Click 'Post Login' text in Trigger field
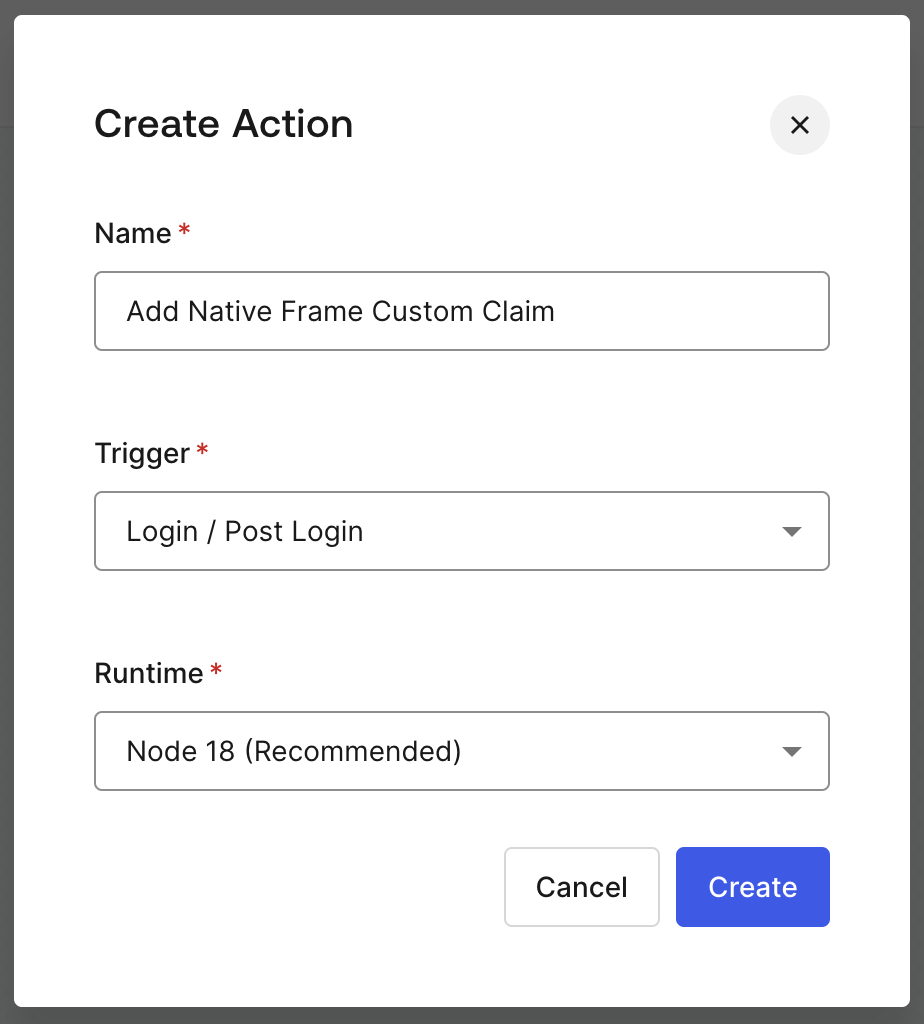Viewport: 924px width, 1024px height. click(x=294, y=532)
